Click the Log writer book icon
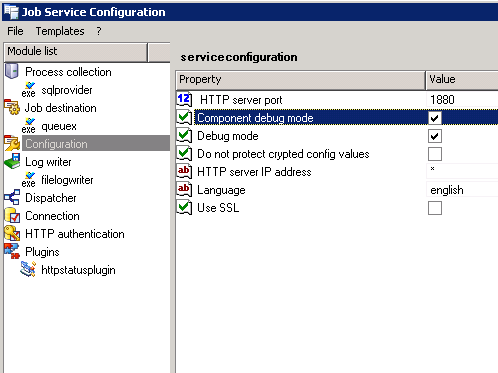 click(x=12, y=161)
